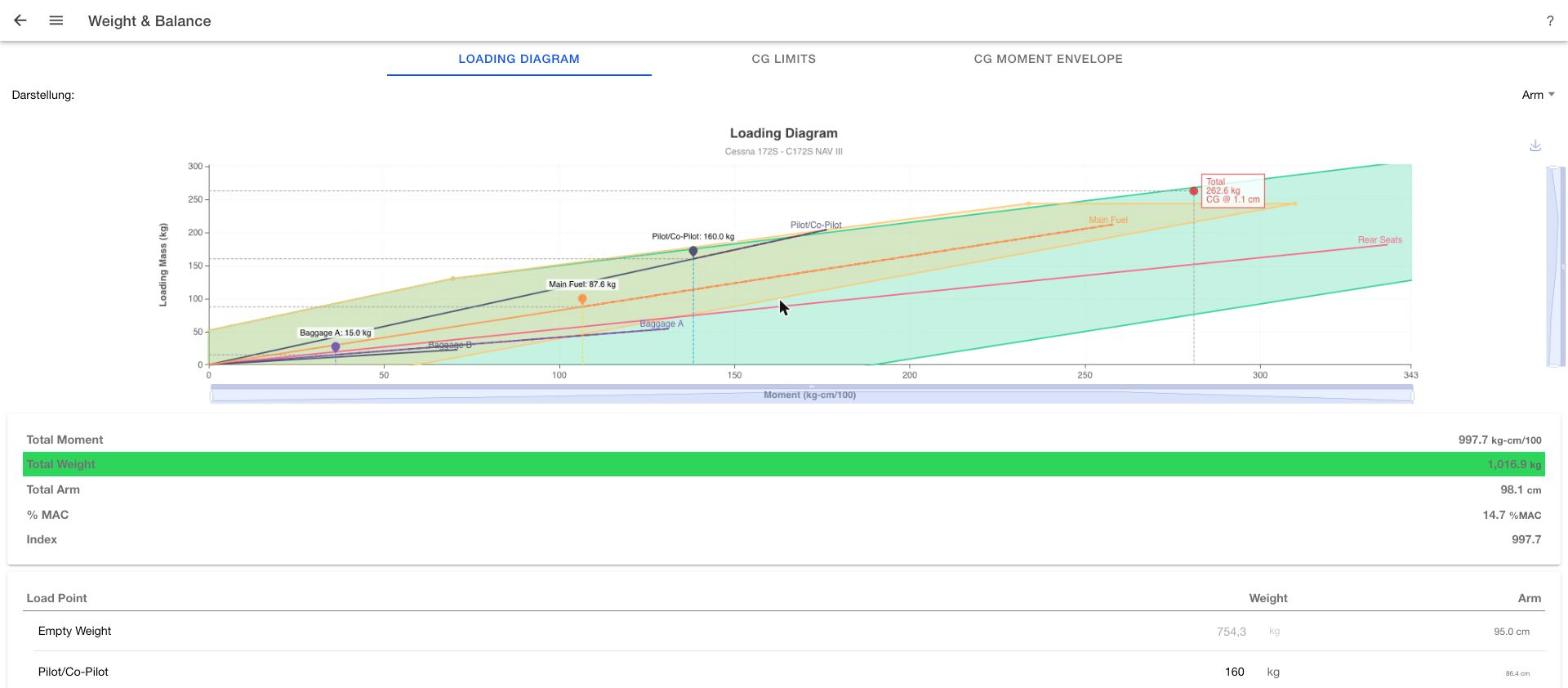Click the Total Arm value '98.1 cm'
Viewport: 1568px width, 688px height.
click(1521, 490)
